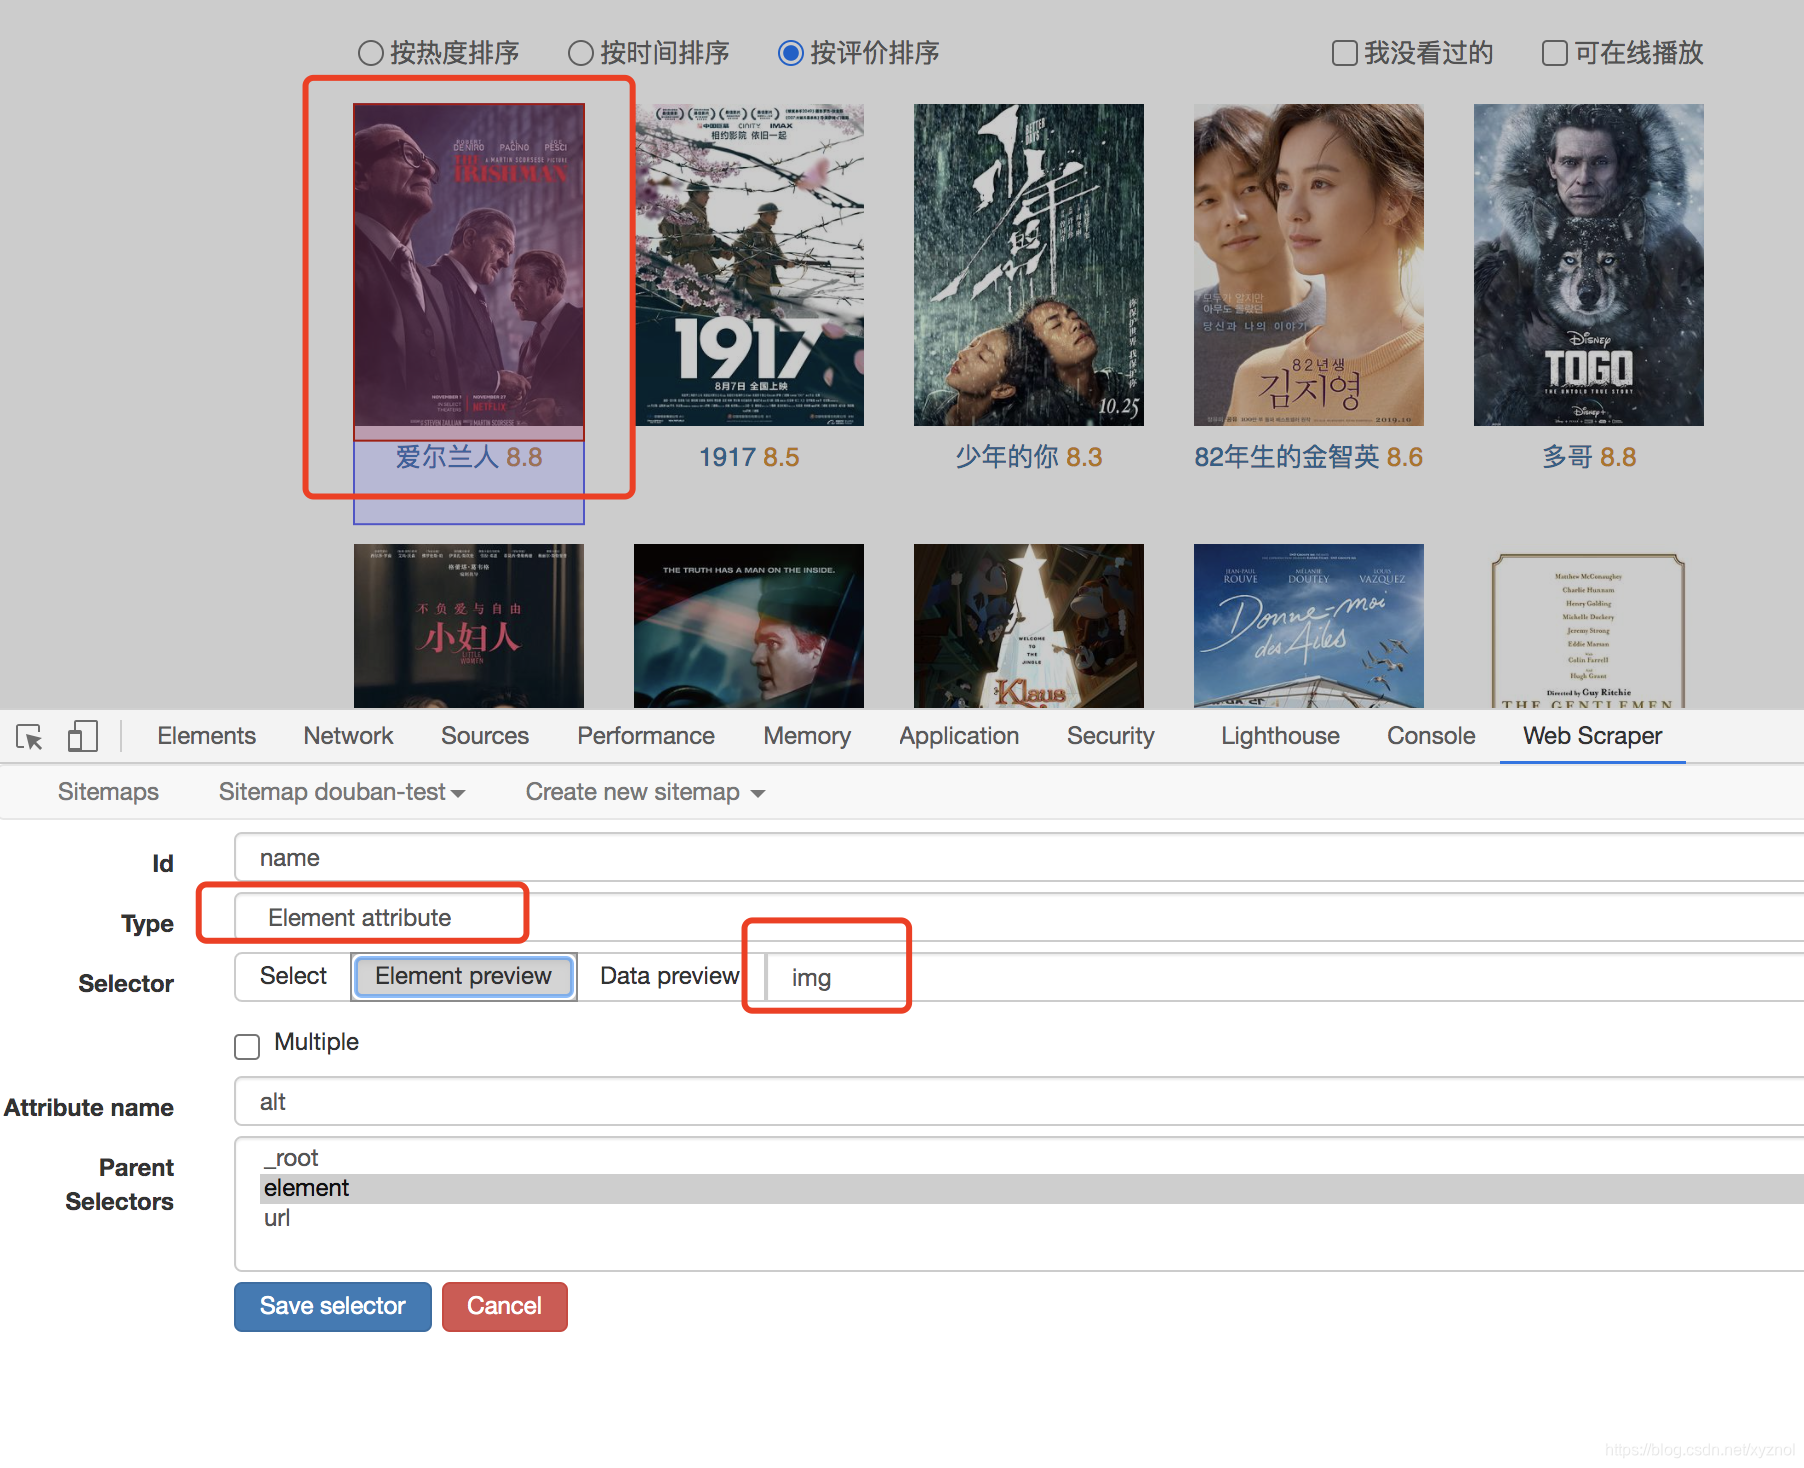Switch to the Lighthouse tab
Image resolution: width=1804 pixels, height=1468 pixels.
coord(1280,736)
